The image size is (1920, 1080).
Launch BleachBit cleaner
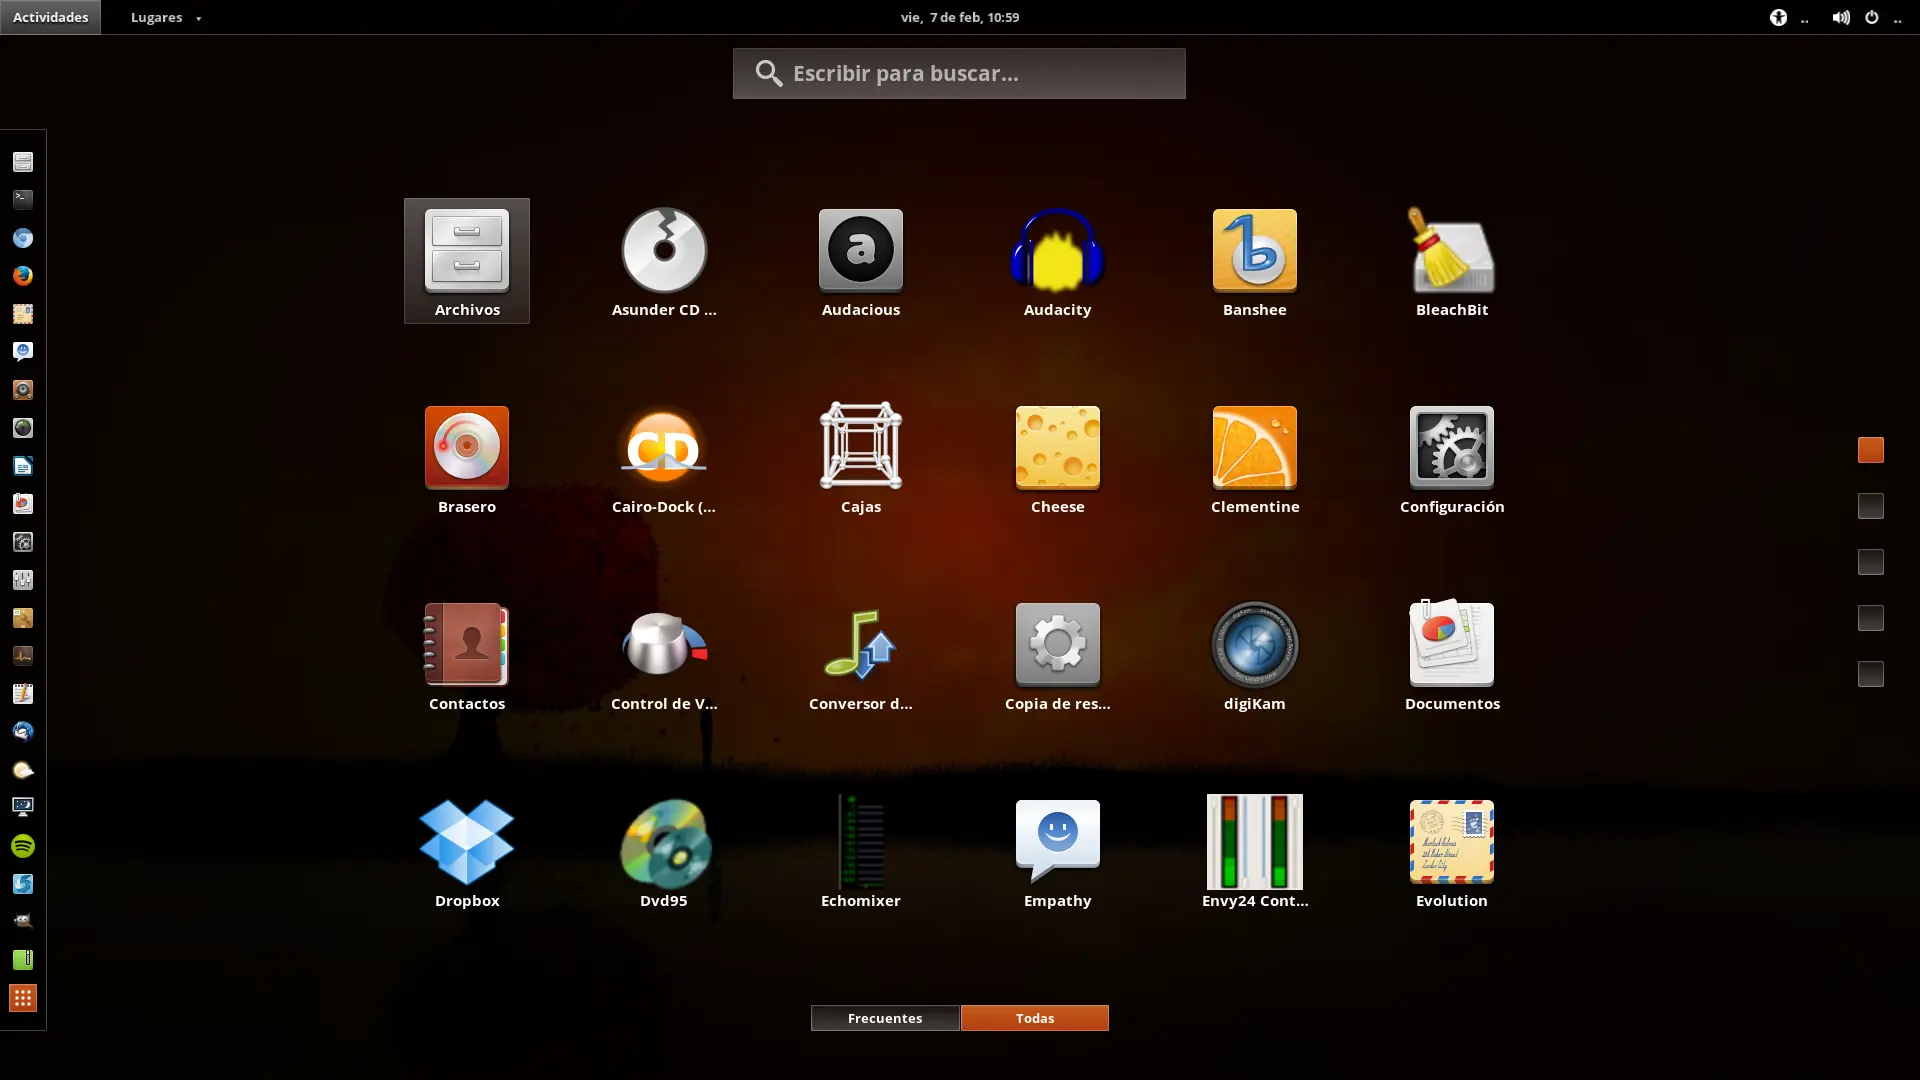[x=1452, y=261]
